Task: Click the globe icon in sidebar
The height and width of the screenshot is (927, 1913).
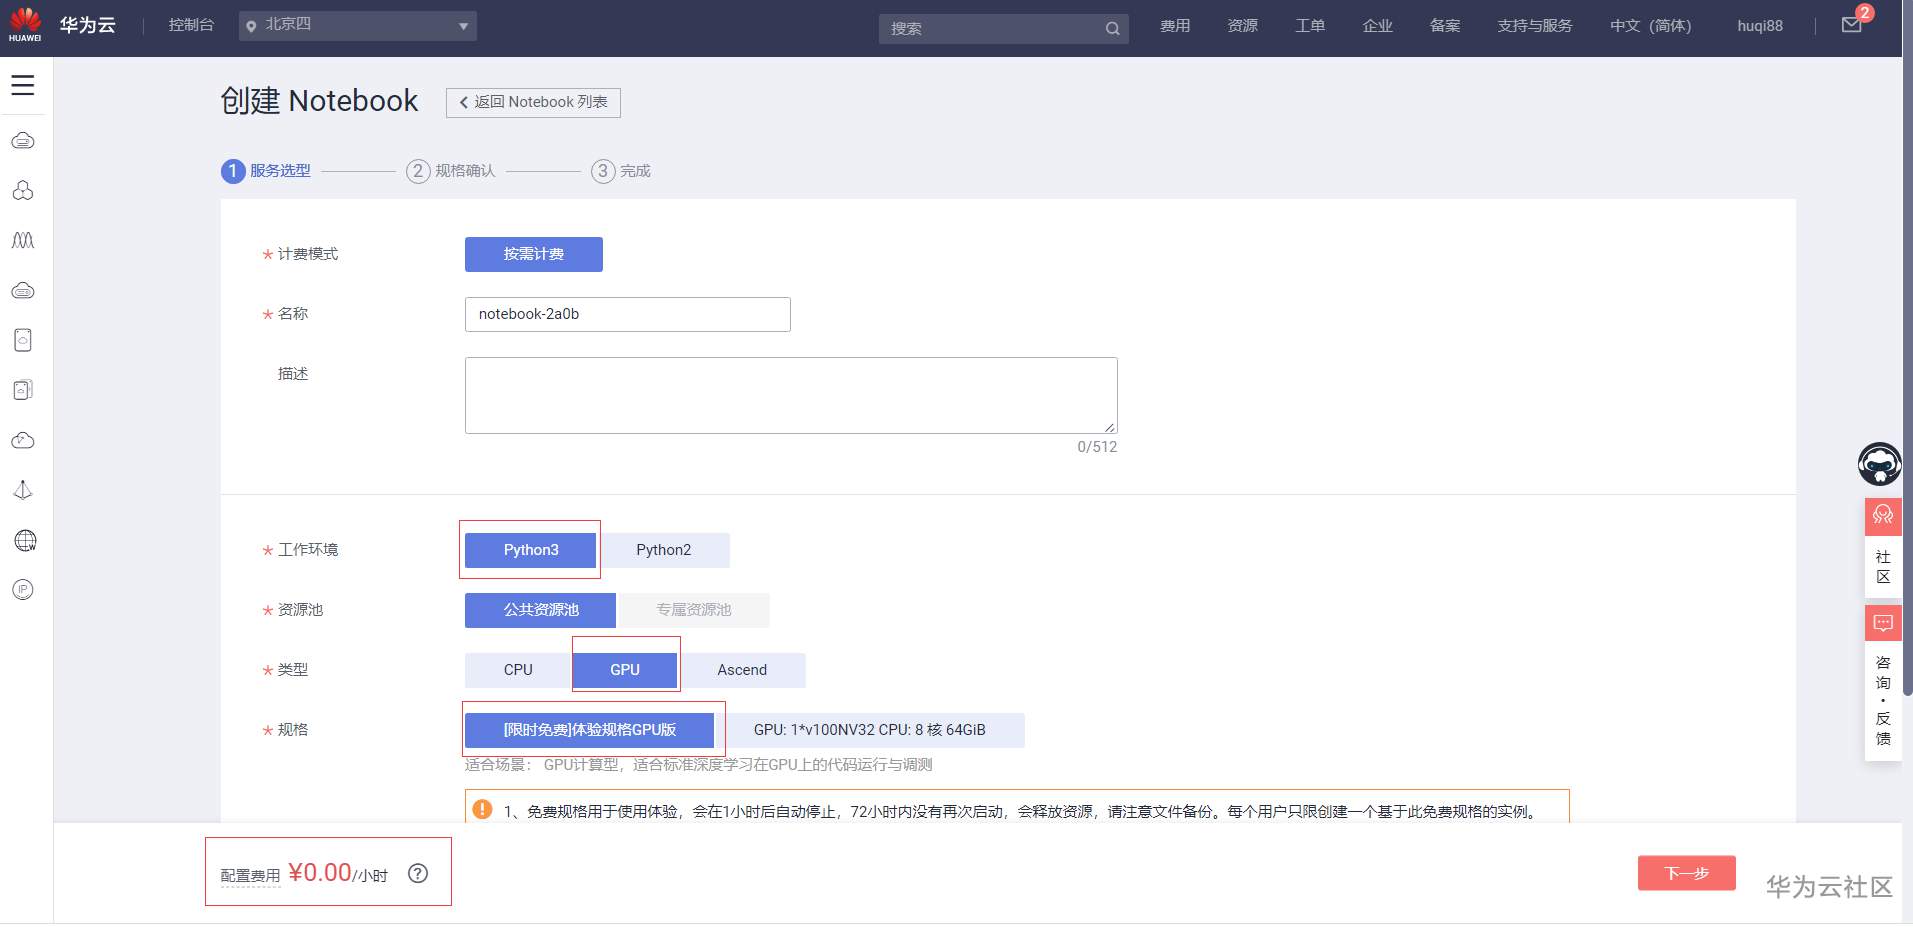Action: pos(25,540)
